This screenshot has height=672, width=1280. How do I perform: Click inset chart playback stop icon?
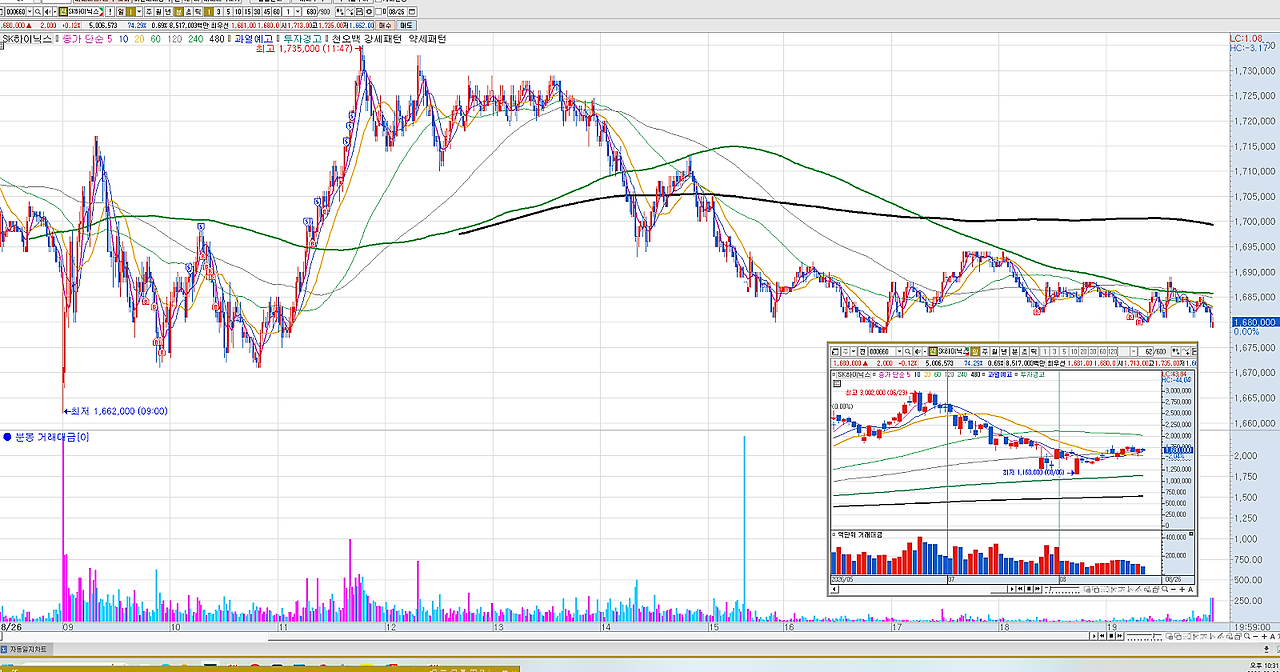[1028, 589]
